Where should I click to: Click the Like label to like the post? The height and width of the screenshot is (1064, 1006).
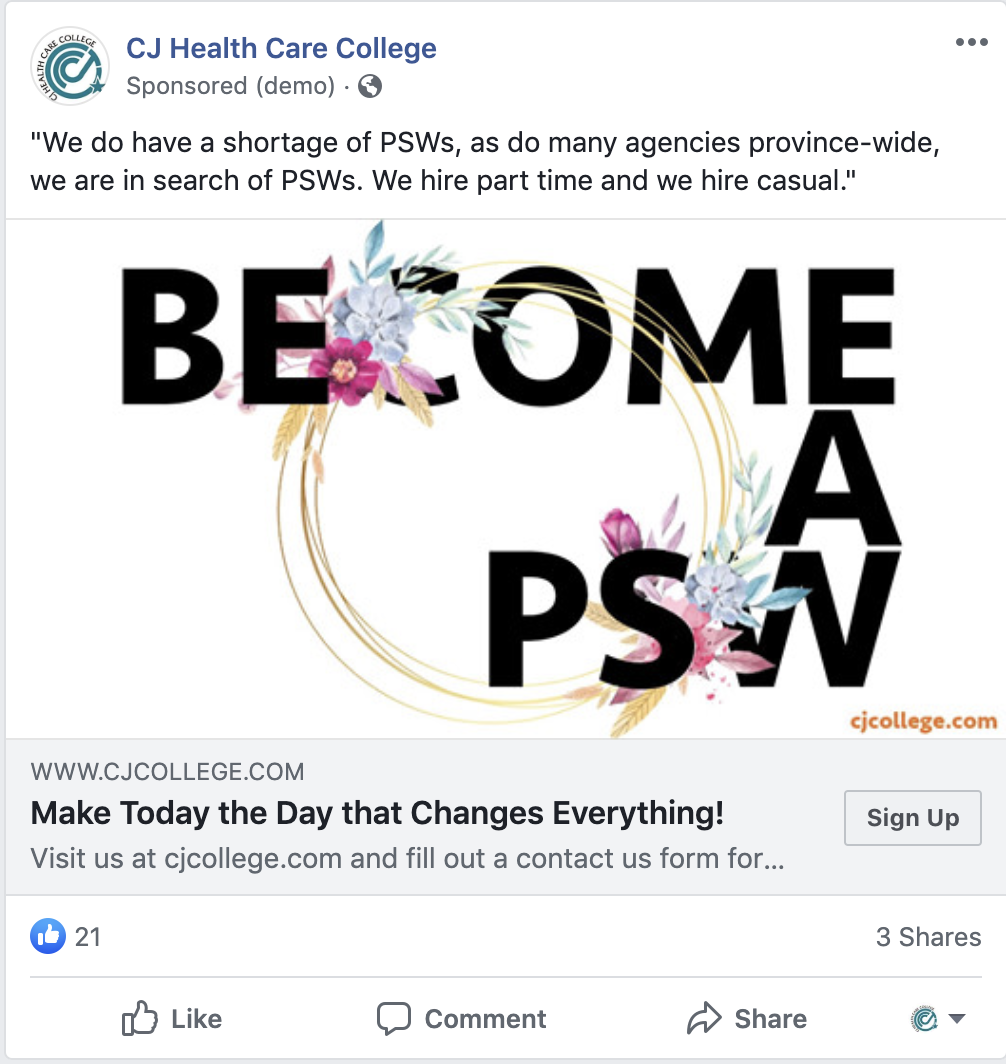click(196, 1019)
